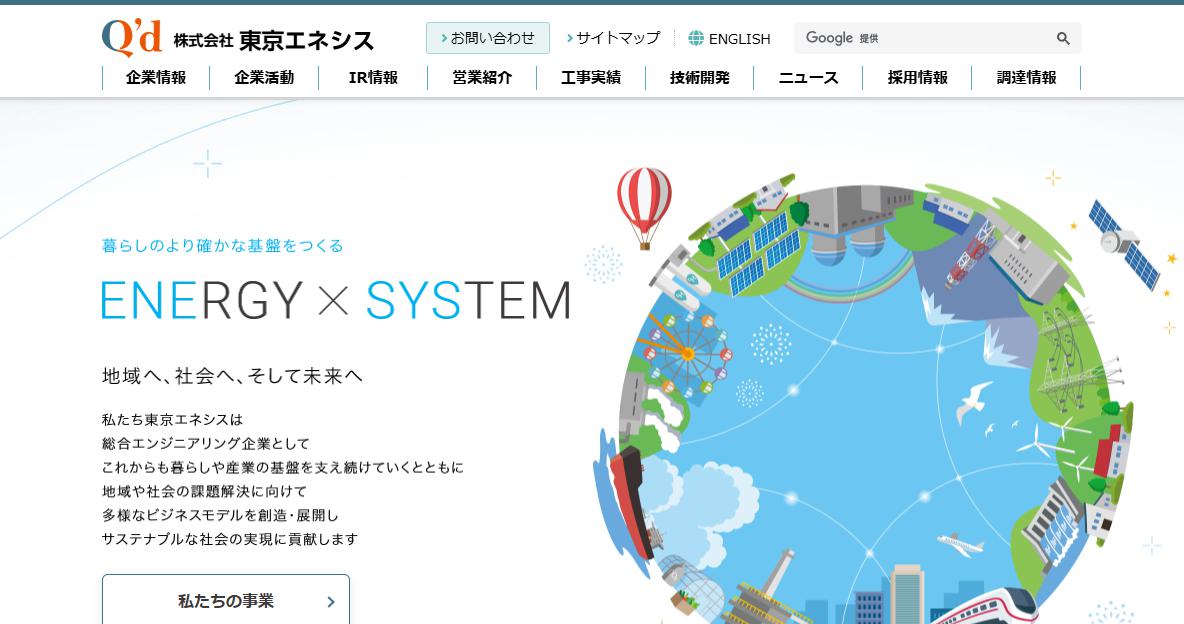Open the ニュース menu
This screenshot has height=624, width=1184.
(808, 78)
